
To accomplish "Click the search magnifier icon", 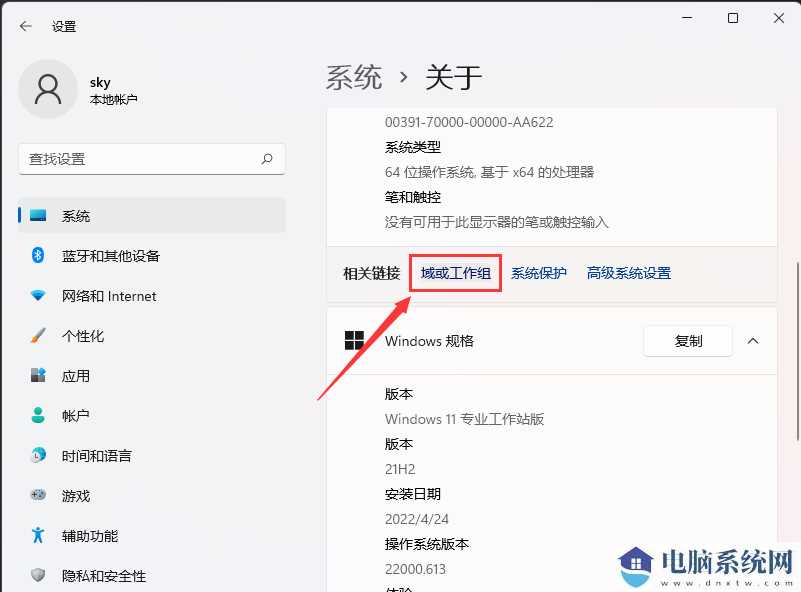I will (267, 159).
